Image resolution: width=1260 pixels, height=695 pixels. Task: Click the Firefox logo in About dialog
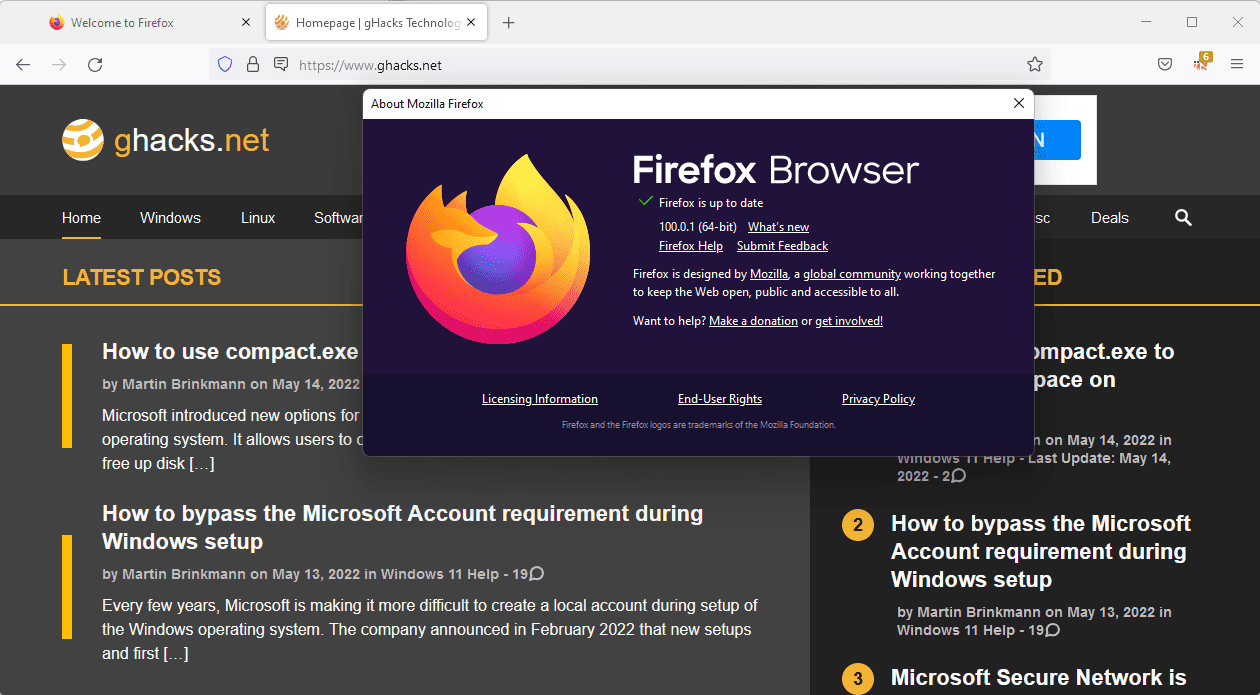498,249
